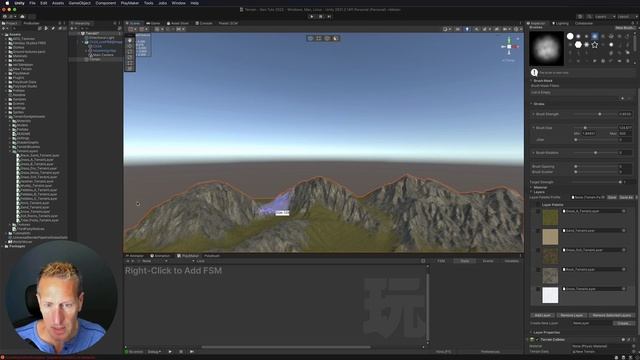Select the hexagon brush

tap(578, 44)
